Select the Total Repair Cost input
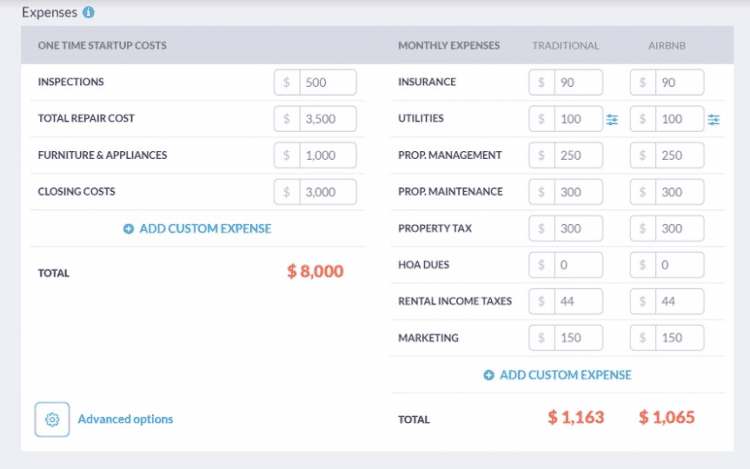This screenshot has height=469, width=750. pos(327,119)
